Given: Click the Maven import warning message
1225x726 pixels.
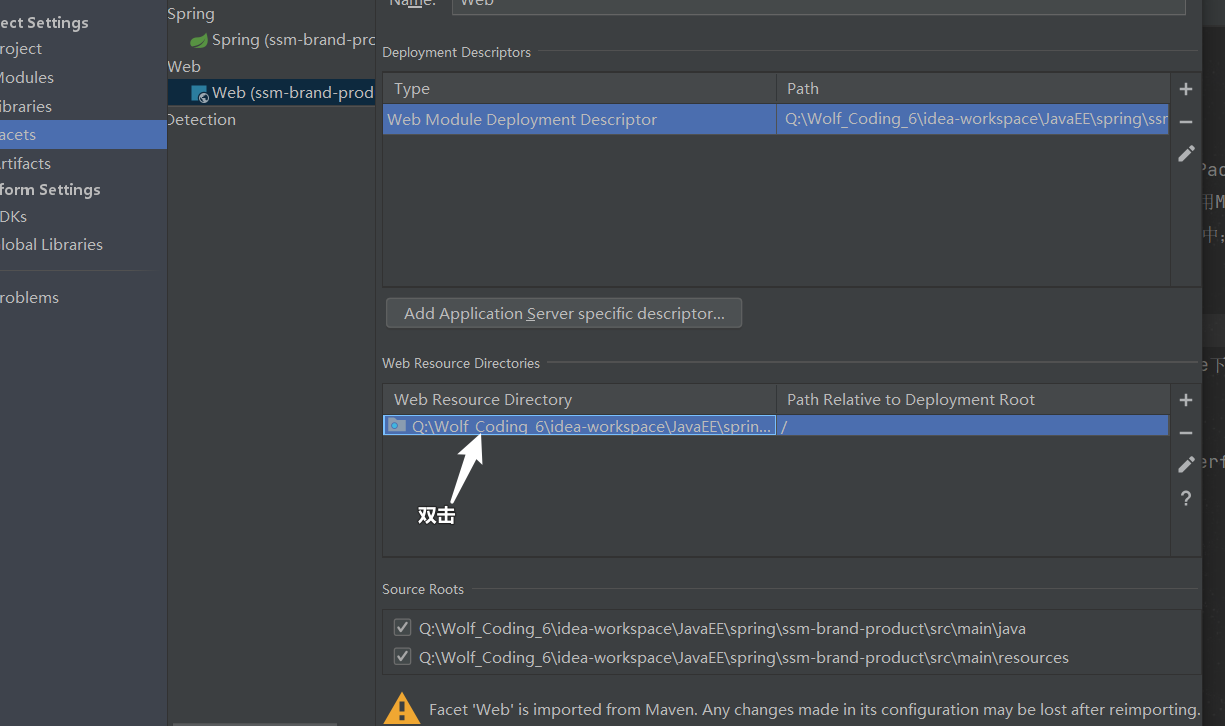Looking at the screenshot, I should [x=814, y=709].
